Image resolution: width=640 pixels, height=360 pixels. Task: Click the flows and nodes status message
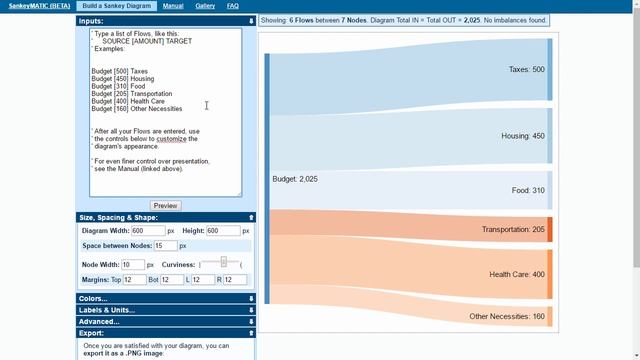coord(404,20)
